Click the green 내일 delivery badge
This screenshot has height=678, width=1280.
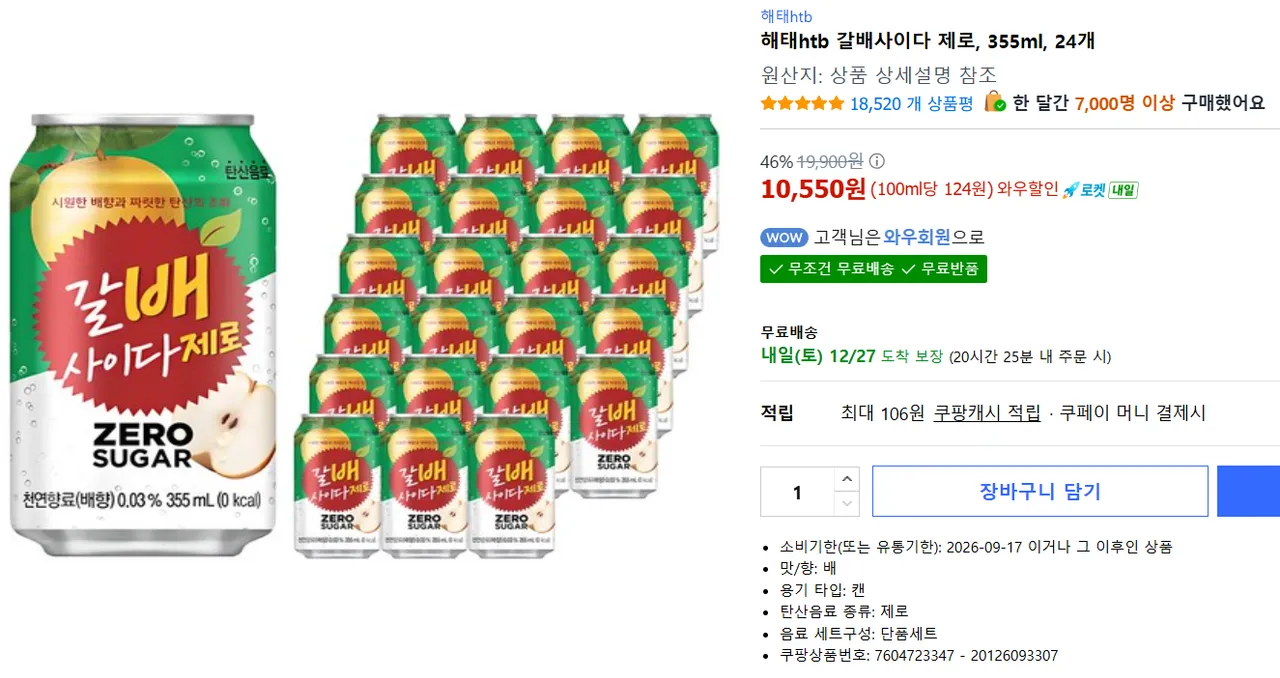[x=1123, y=190]
